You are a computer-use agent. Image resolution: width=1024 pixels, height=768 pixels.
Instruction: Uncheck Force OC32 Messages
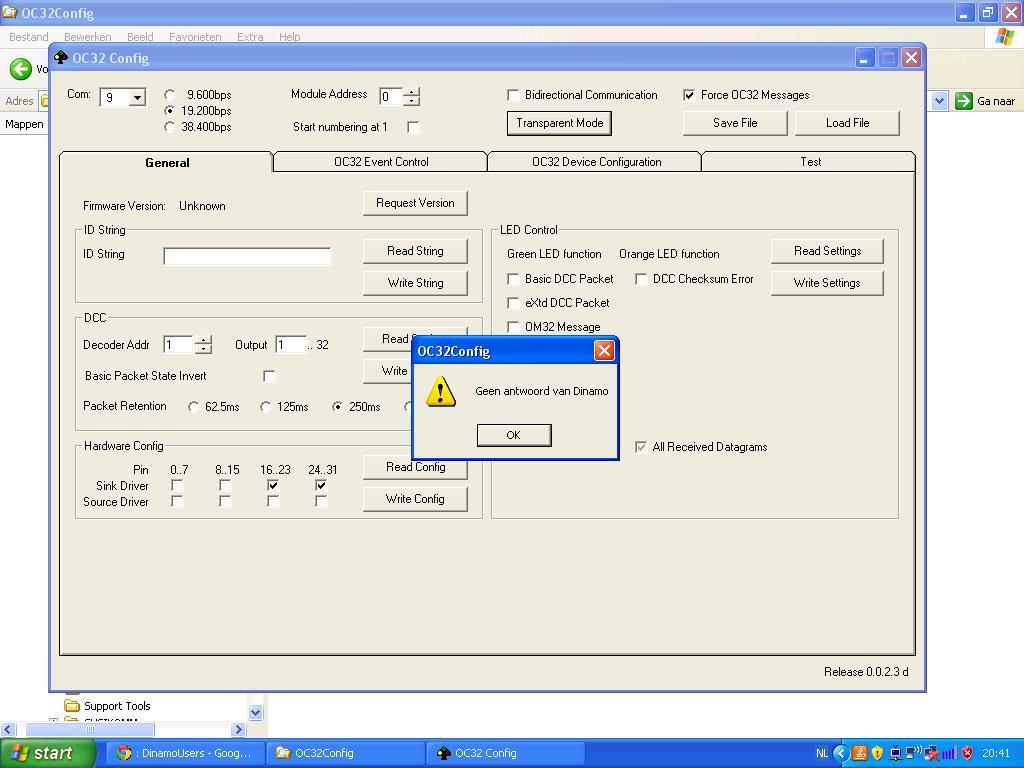(689, 95)
